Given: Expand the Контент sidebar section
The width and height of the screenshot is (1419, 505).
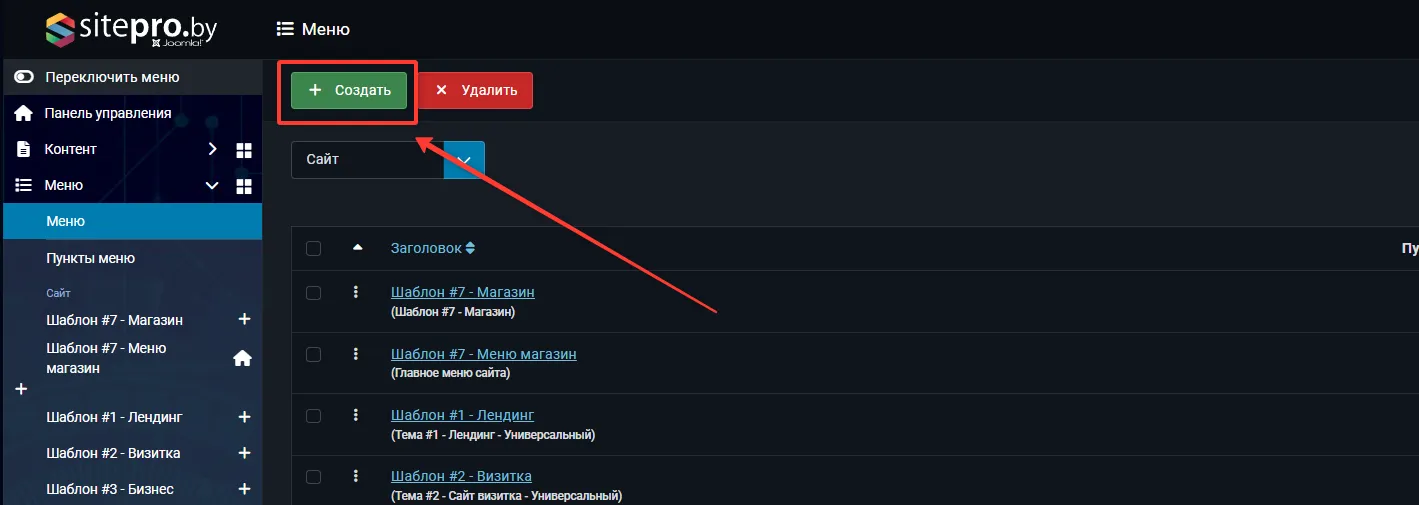Looking at the screenshot, I should point(211,149).
